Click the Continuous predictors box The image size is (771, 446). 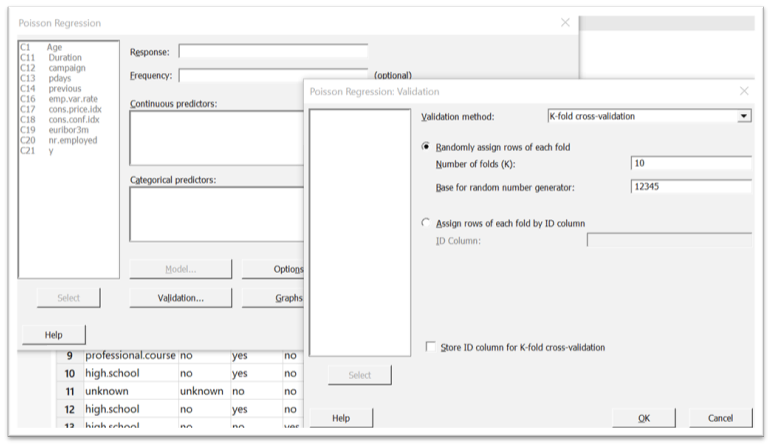[217, 138]
